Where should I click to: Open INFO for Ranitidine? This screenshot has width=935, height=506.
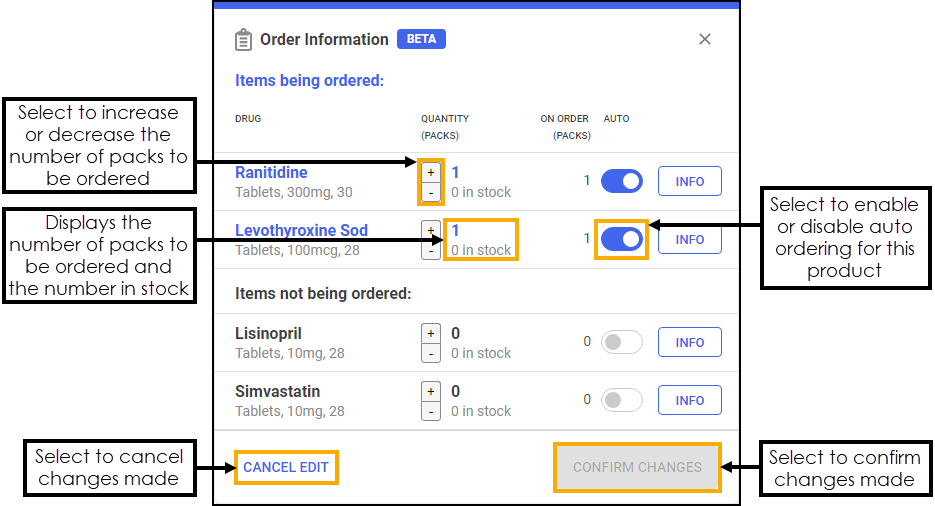(x=689, y=182)
